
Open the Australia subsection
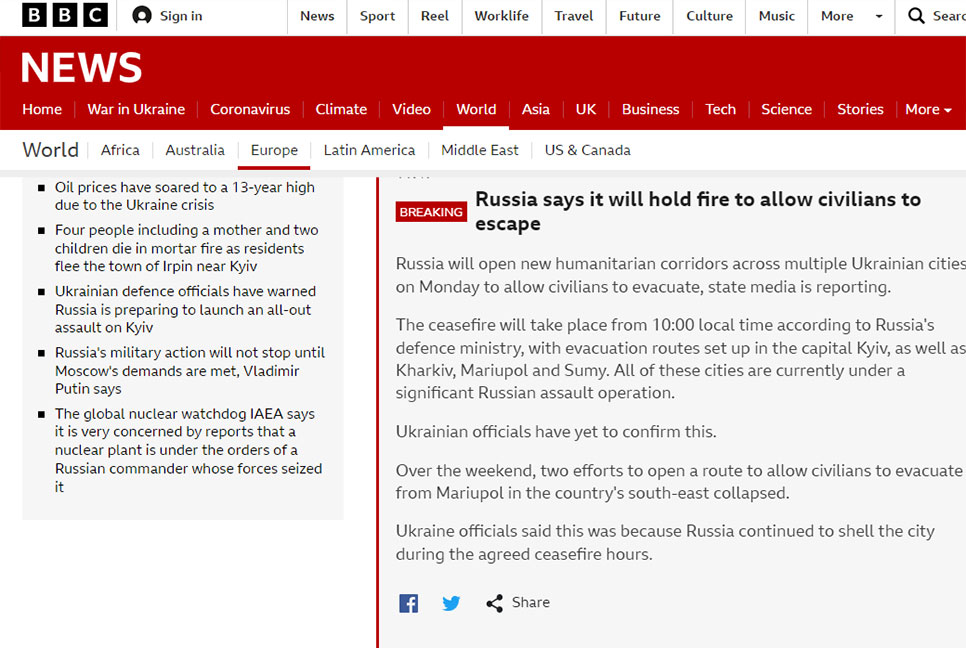point(195,150)
